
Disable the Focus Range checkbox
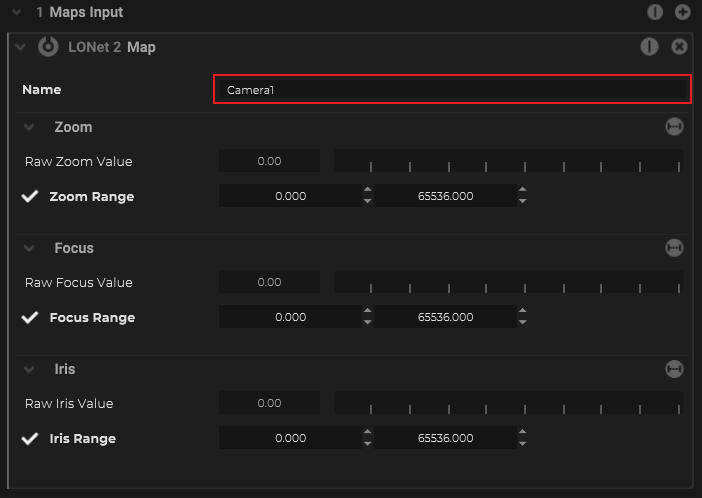30,318
